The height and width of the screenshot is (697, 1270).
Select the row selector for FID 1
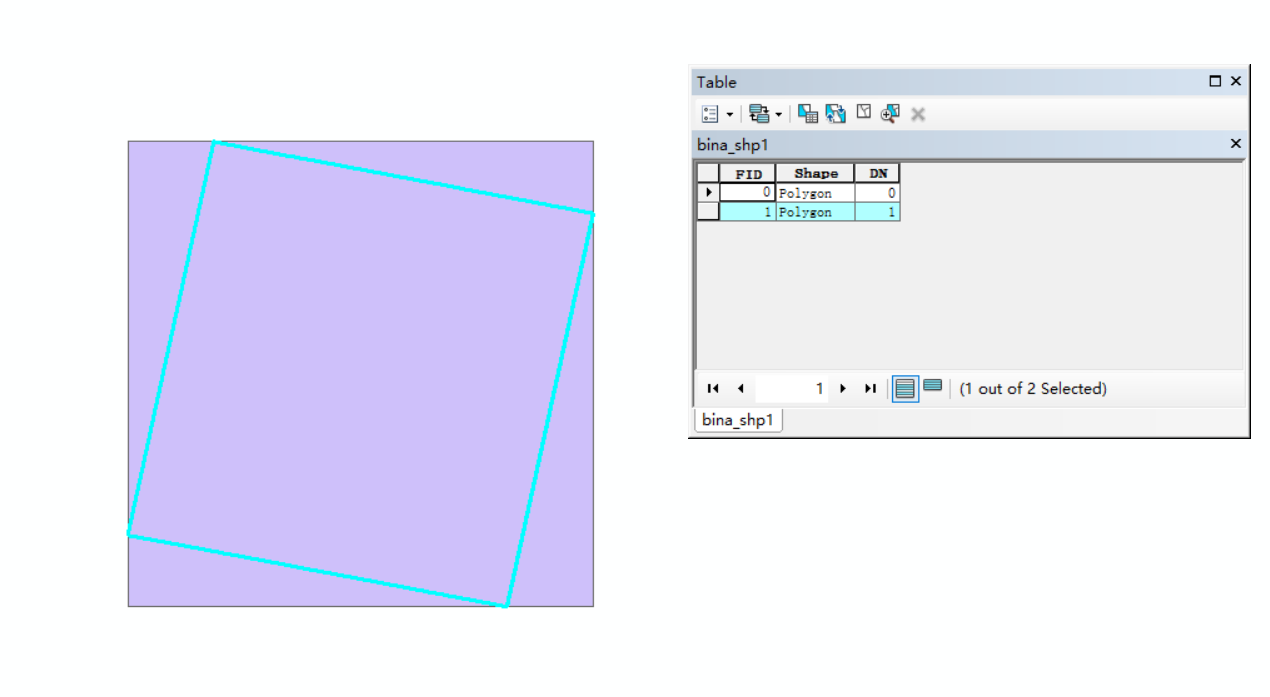[x=708, y=212]
